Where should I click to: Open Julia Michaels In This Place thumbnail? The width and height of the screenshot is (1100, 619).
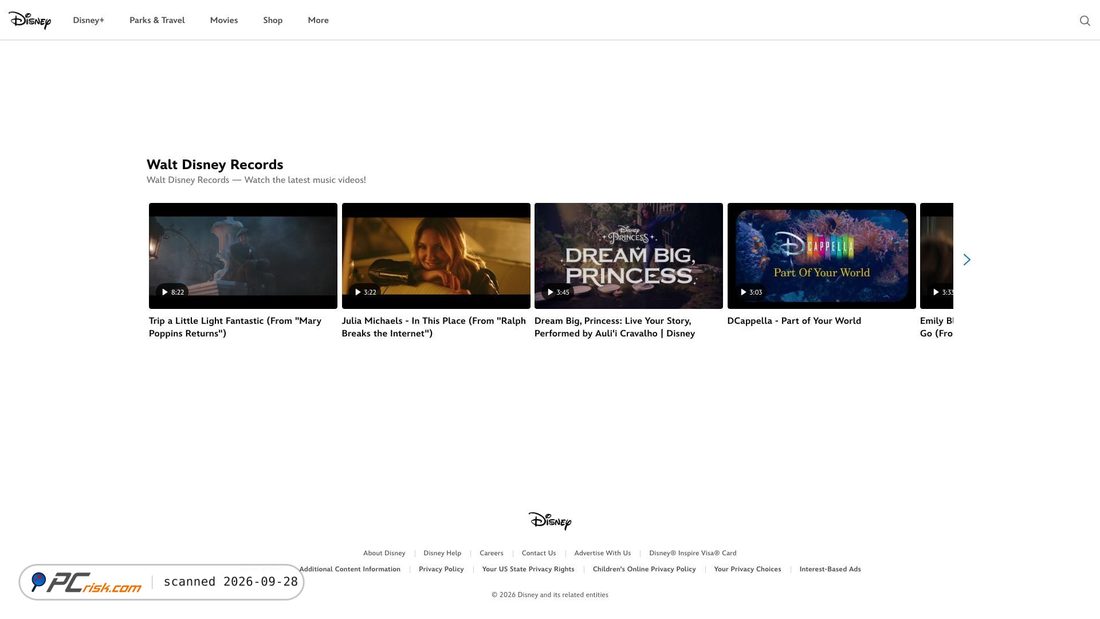point(436,255)
